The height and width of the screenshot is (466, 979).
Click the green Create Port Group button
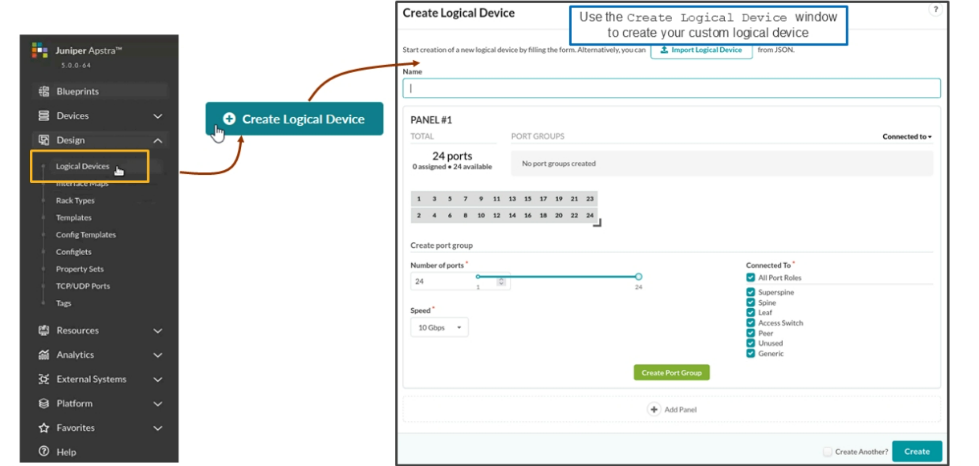[672, 373]
